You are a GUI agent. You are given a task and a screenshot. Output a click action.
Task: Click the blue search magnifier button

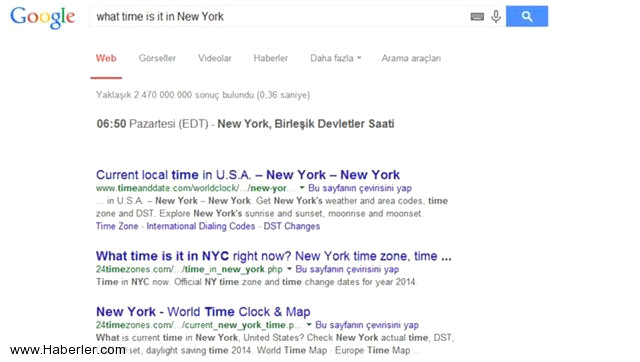pos(527,16)
